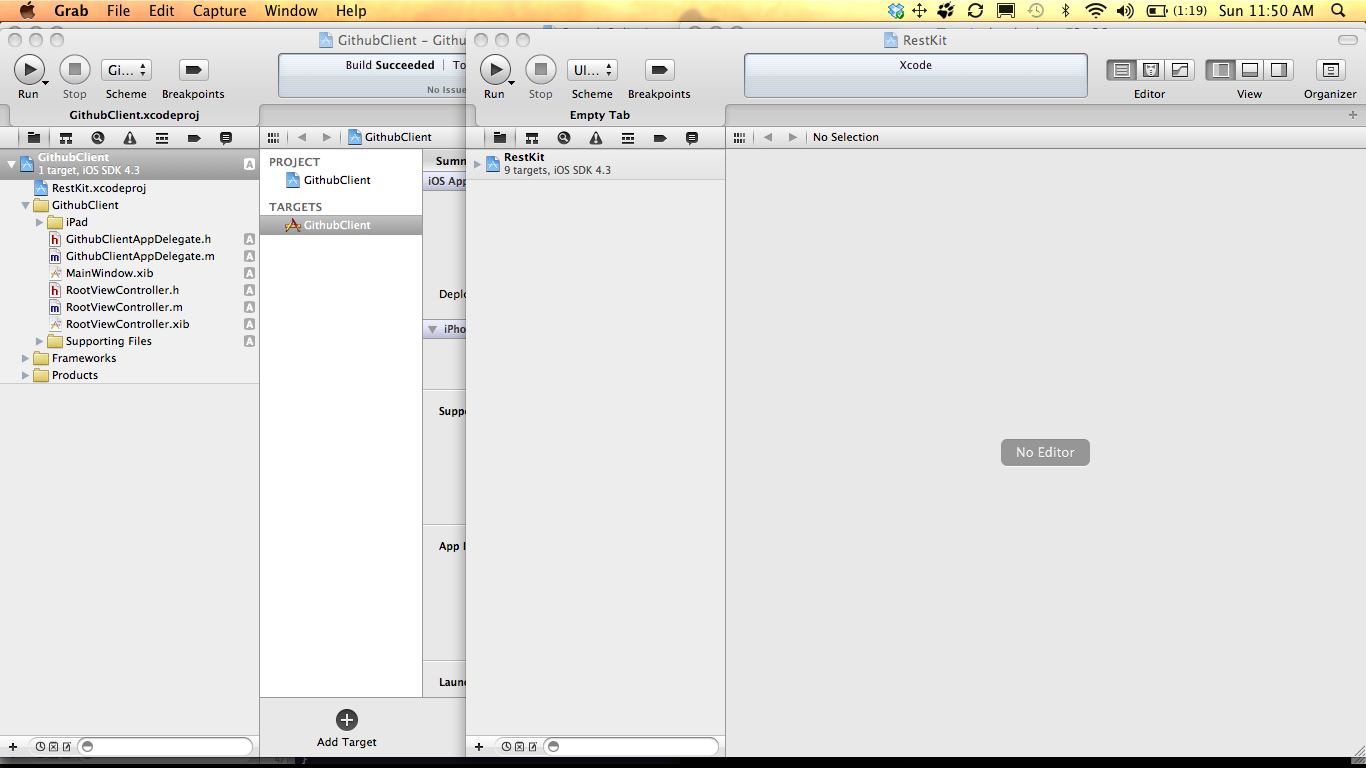Image resolution: width=1366 pixels, height=768 pixels.
Task: Select the Assistant editor icon
Action: [1151, 70]
